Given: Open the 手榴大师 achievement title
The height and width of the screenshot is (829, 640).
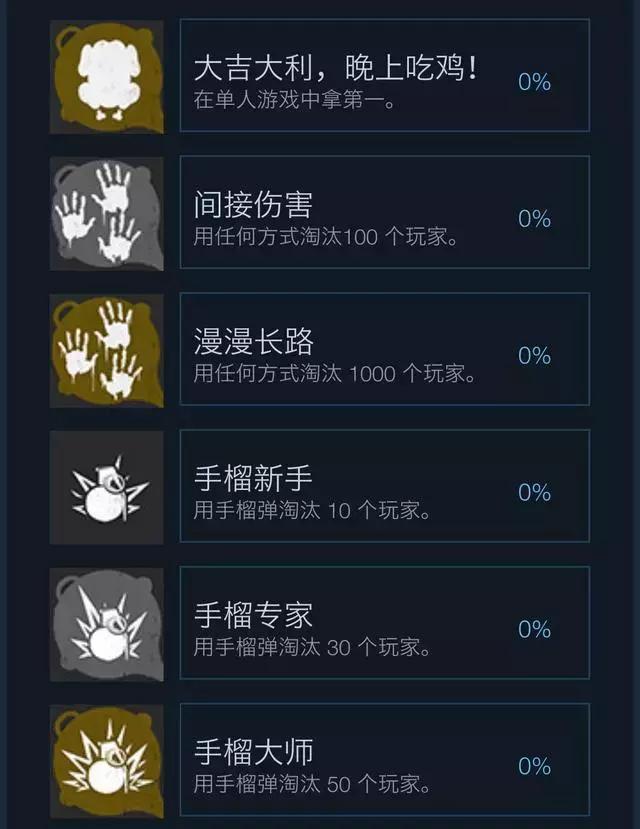Looking at the screenshot, I should point(253,752).
